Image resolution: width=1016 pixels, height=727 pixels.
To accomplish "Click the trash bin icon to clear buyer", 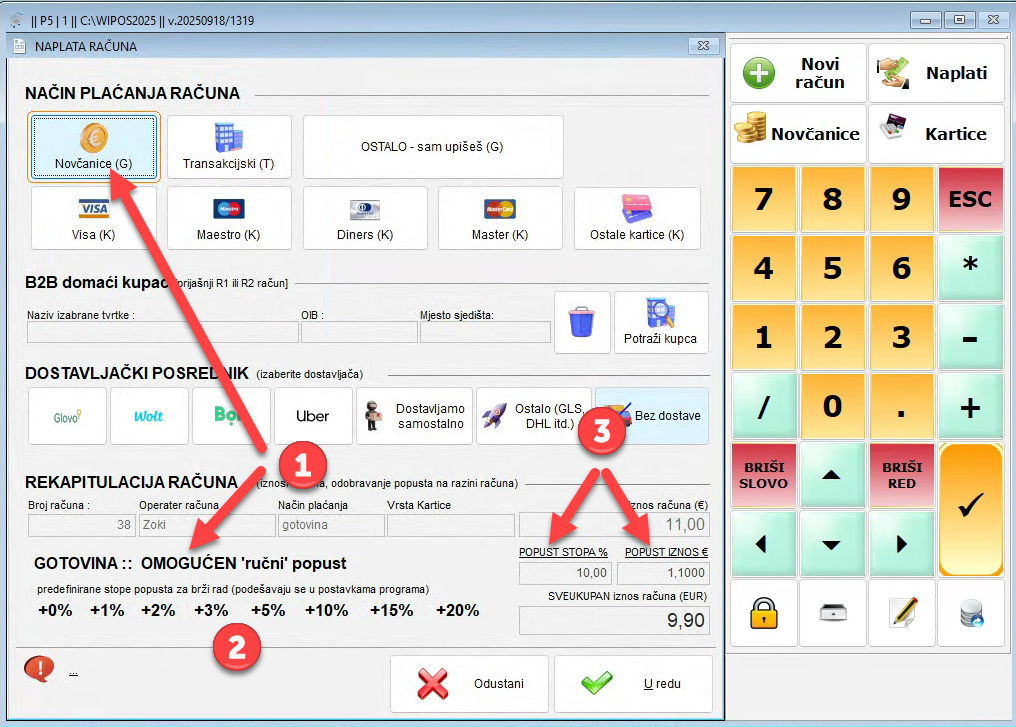I will click(581, 323).
